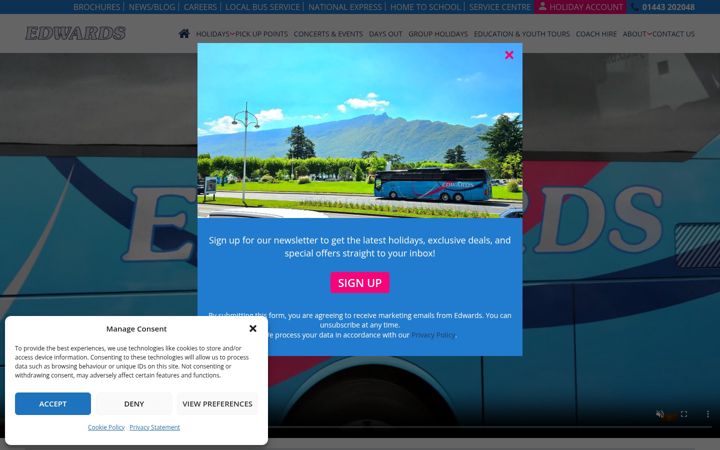Click View Preferences for cookies
The height and width of the screenshot is (450, 720).
pos(217,404)
